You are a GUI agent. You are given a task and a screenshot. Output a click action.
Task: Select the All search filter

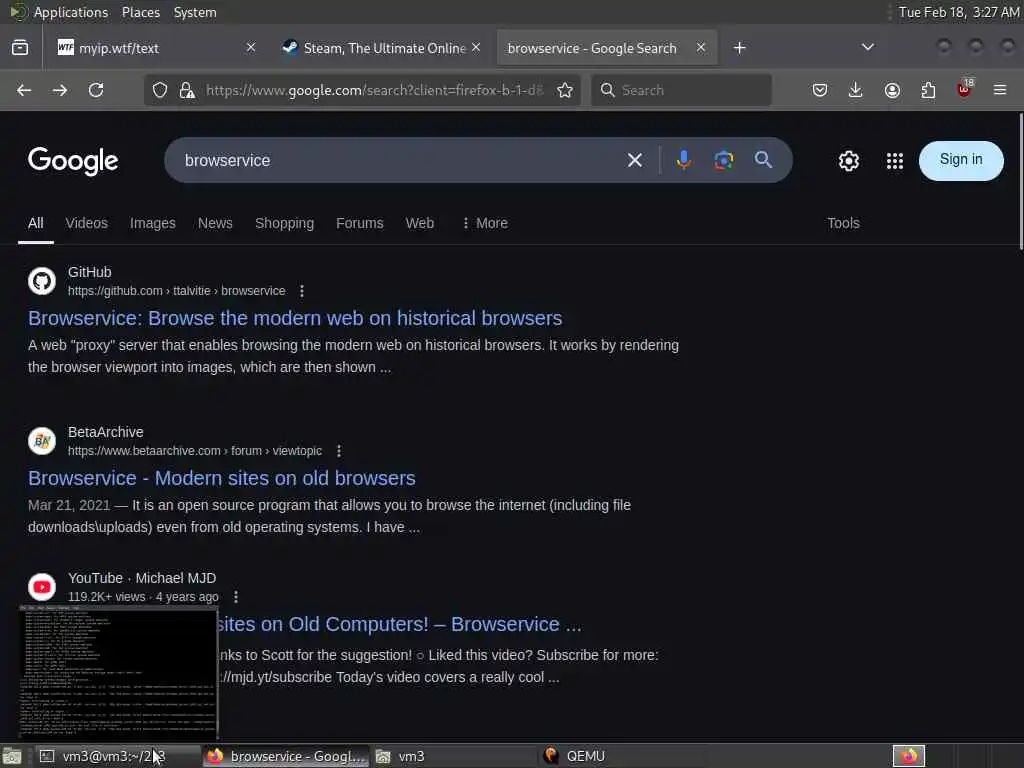point(36,223)
